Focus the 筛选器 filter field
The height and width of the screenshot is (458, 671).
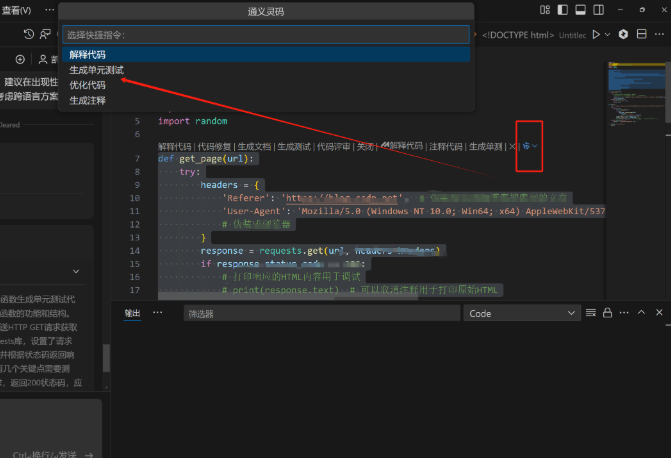pos(322,313)
